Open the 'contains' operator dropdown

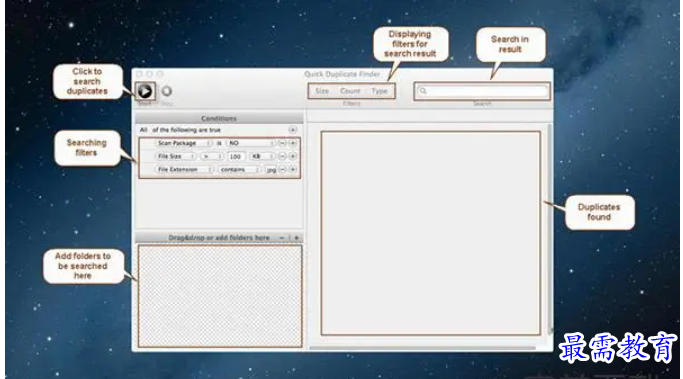coord(239,169)
